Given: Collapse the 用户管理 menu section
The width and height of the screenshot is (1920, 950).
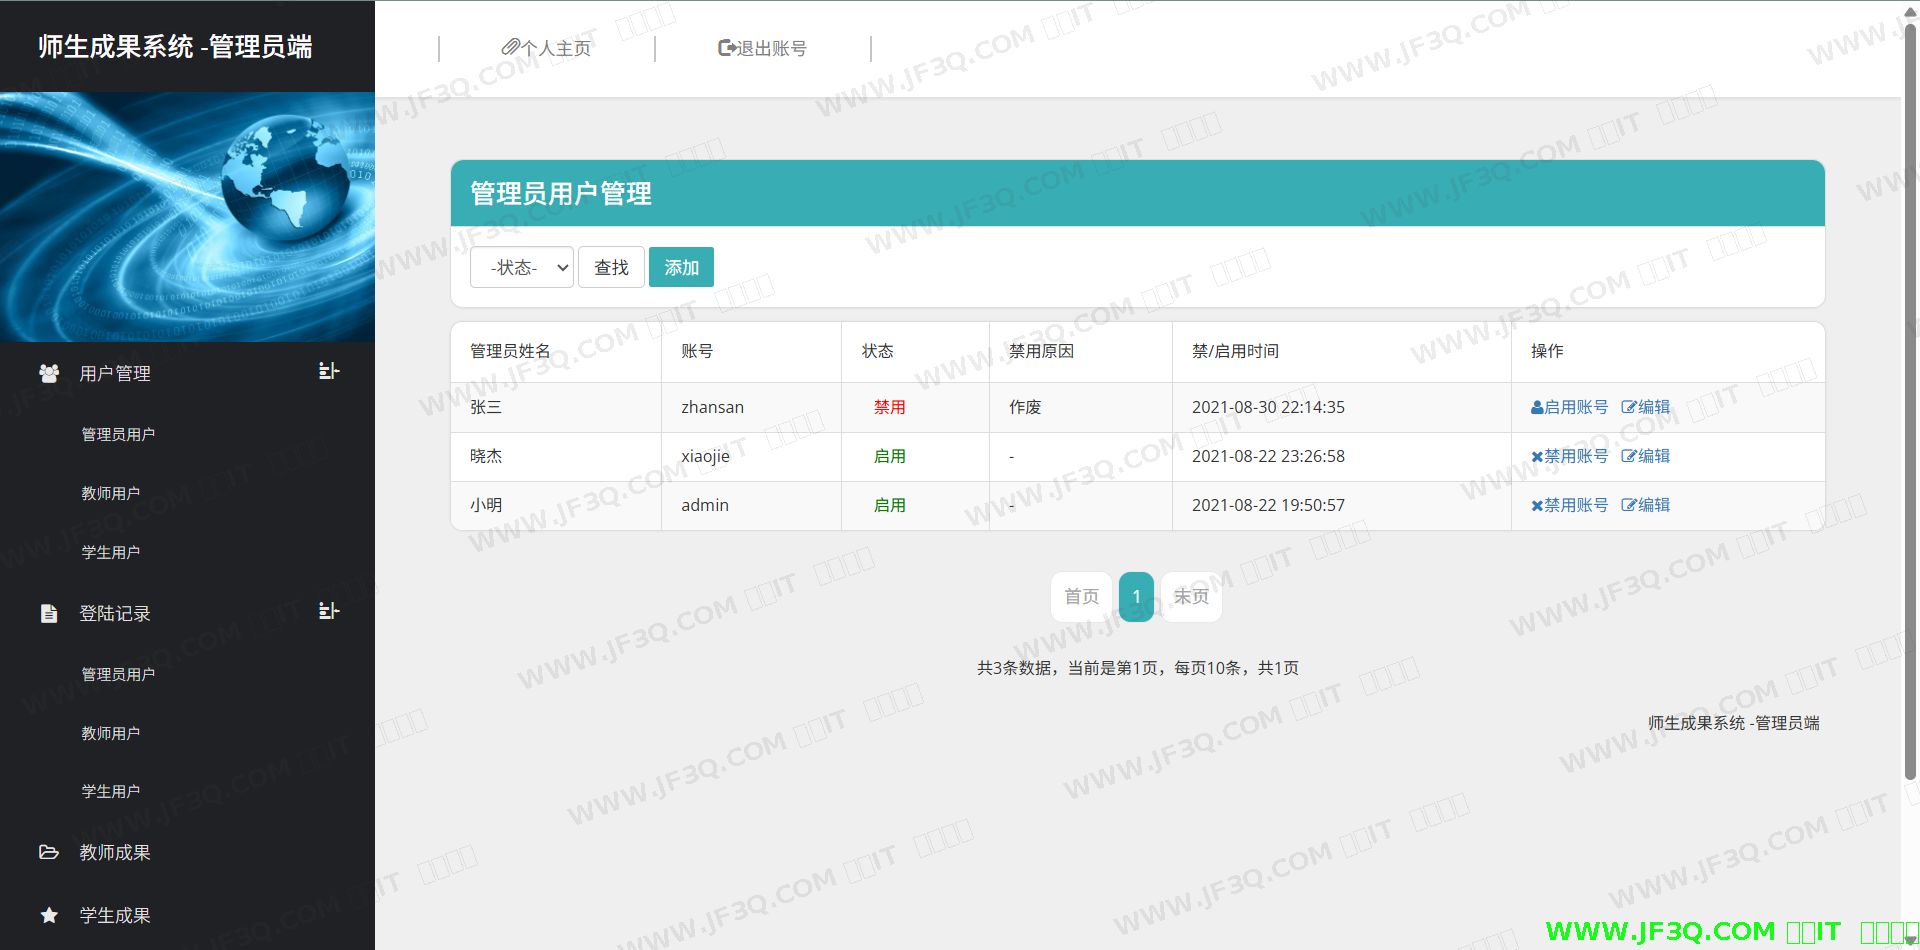Looking at the screenshot, I should [x=329, y=371].
